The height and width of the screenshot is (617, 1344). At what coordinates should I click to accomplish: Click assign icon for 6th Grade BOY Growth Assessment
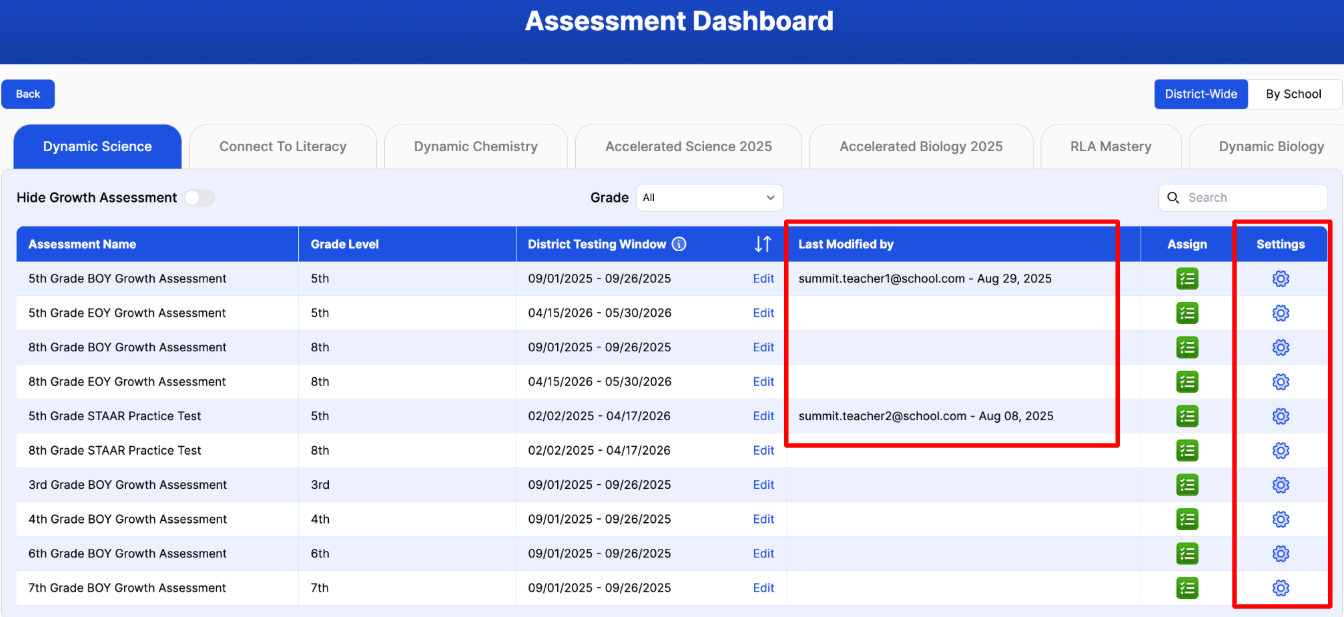point(1187,553)
